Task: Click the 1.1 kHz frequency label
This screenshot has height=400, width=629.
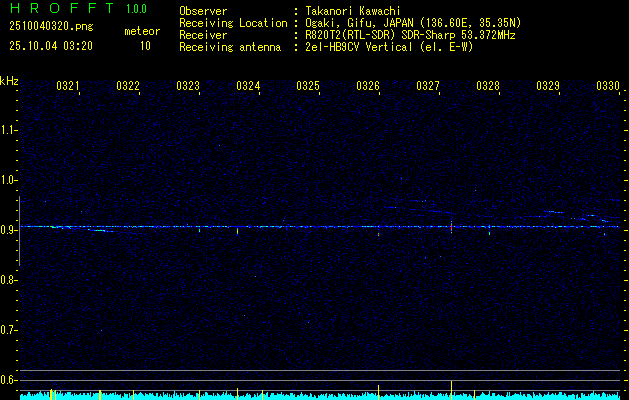Action: (8, 130)
